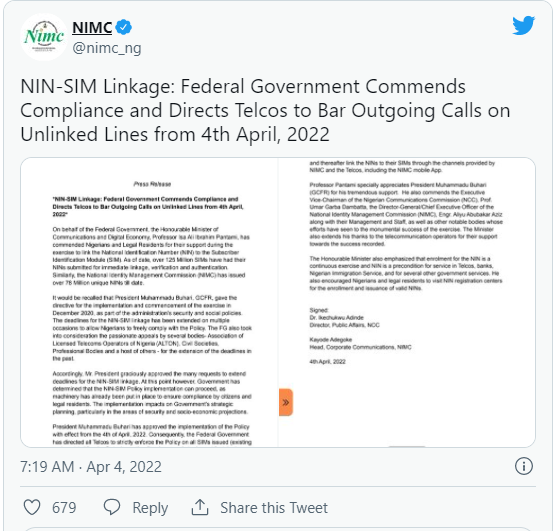556x531 pixels.
Task: Open the NIMC profile avatar
Action: [44, 37]
